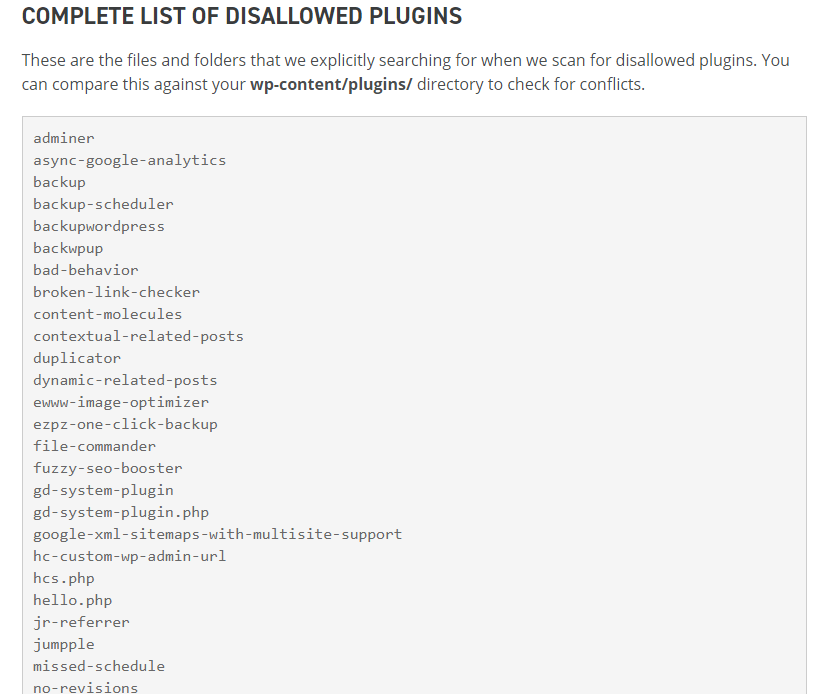Click the 'file-commander' list item

coord(94,446)
